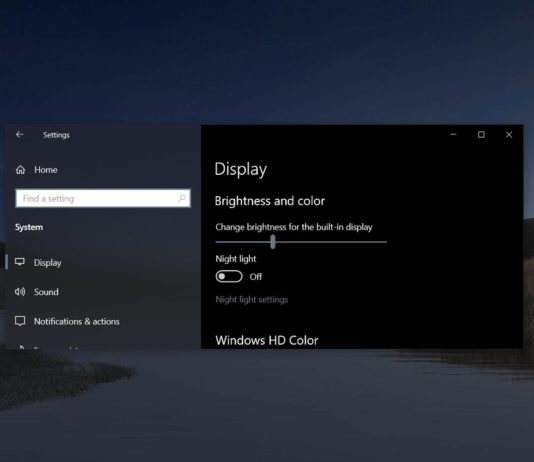This screenshot has height=462, width=534.
Task: Open Home from the house icon
Action: (20, 170)
